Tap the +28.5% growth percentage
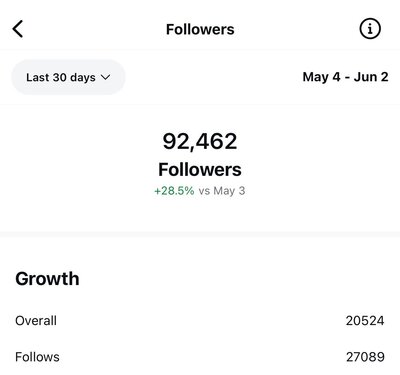Viewport: 400px width, 375px height. point(174,191)
